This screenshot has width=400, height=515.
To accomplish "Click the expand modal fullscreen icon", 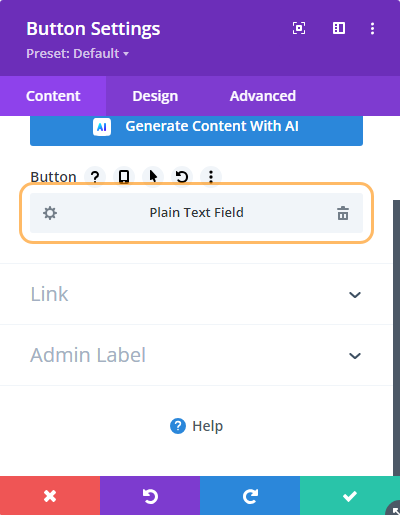I will point(299,28).
